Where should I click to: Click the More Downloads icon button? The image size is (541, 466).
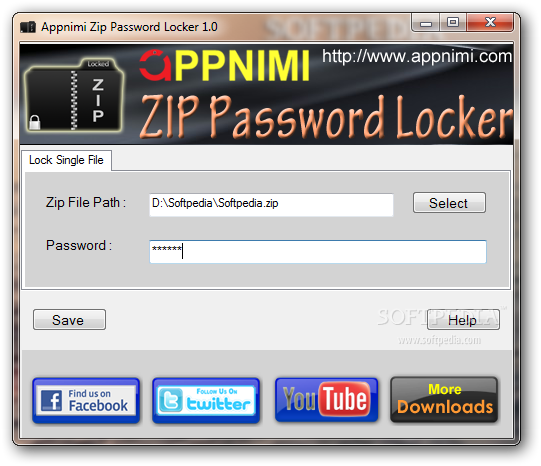[x=444, y=400]
